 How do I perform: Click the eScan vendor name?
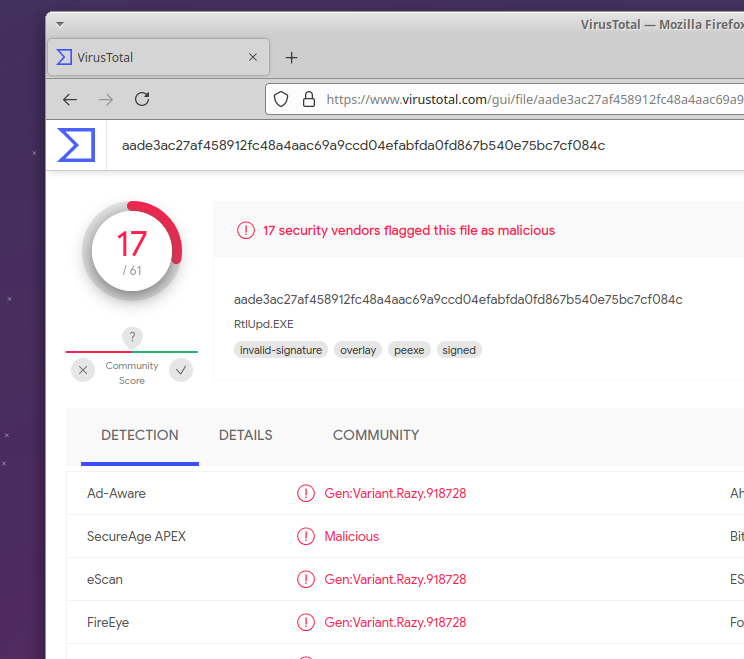(x=105, y=580)
